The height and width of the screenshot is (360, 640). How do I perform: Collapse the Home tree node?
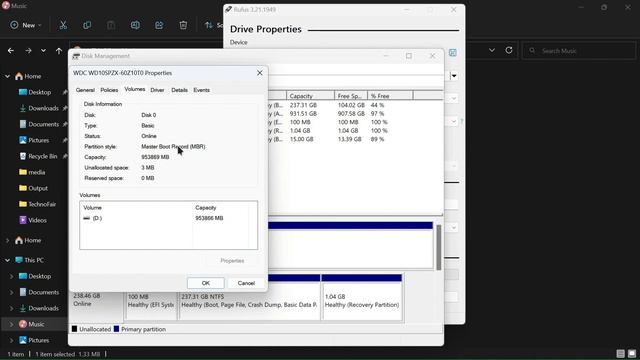[7, 76]
